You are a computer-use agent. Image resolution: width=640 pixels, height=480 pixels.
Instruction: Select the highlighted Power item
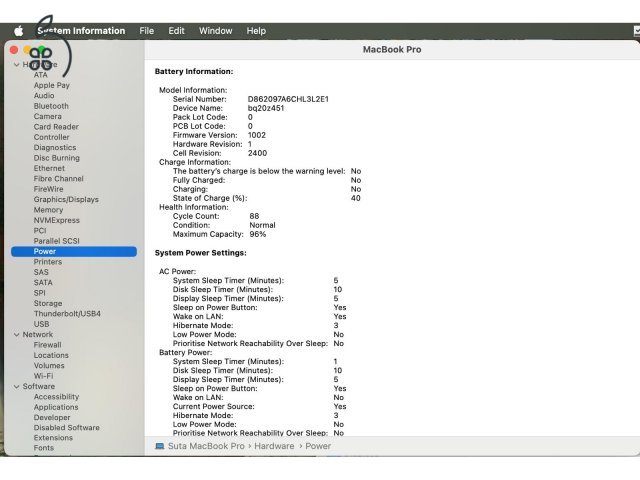point(74,251)
